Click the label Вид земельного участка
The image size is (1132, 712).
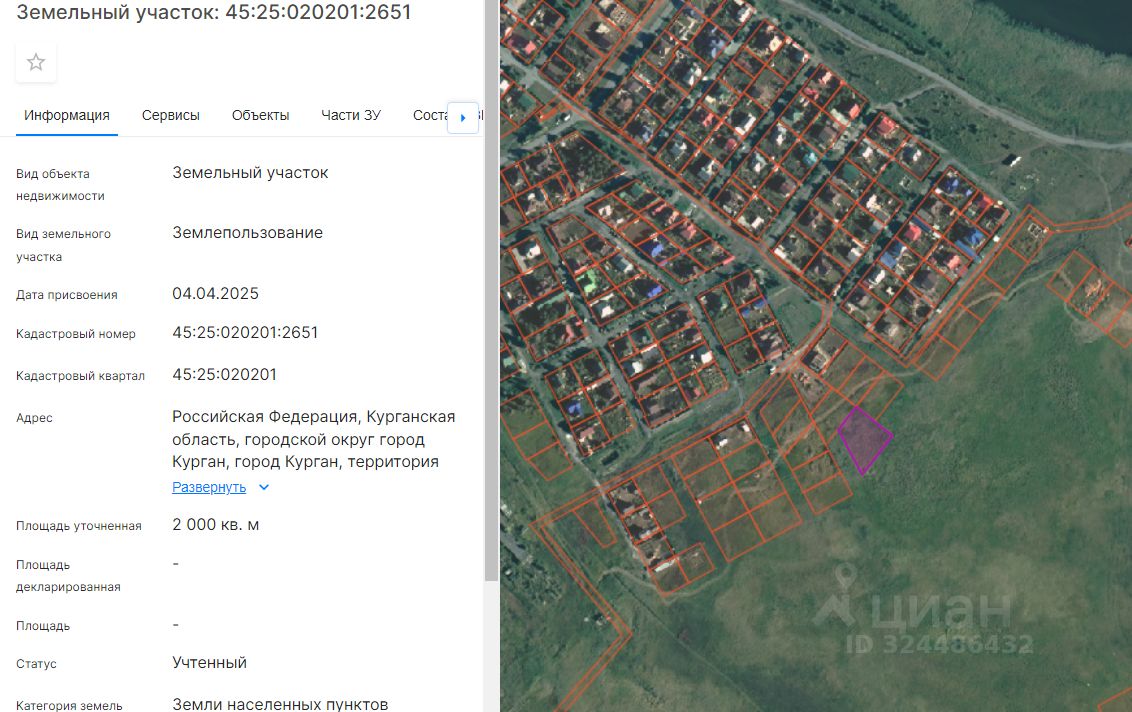(64, 246)
